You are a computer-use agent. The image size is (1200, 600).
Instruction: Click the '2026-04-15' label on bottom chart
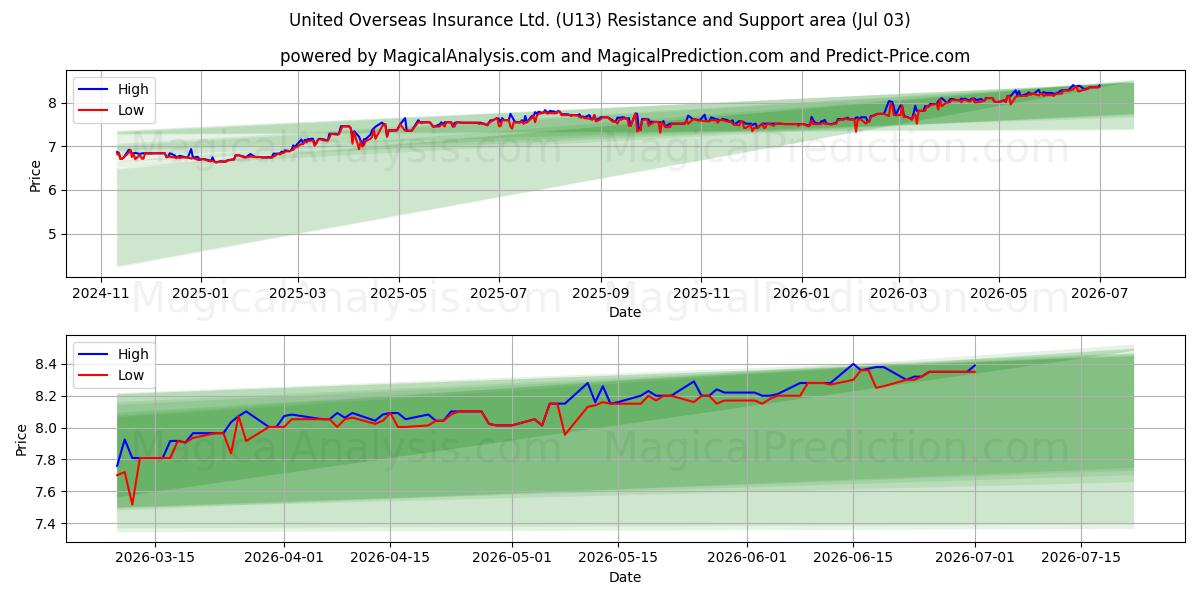(x=390, y=559)
